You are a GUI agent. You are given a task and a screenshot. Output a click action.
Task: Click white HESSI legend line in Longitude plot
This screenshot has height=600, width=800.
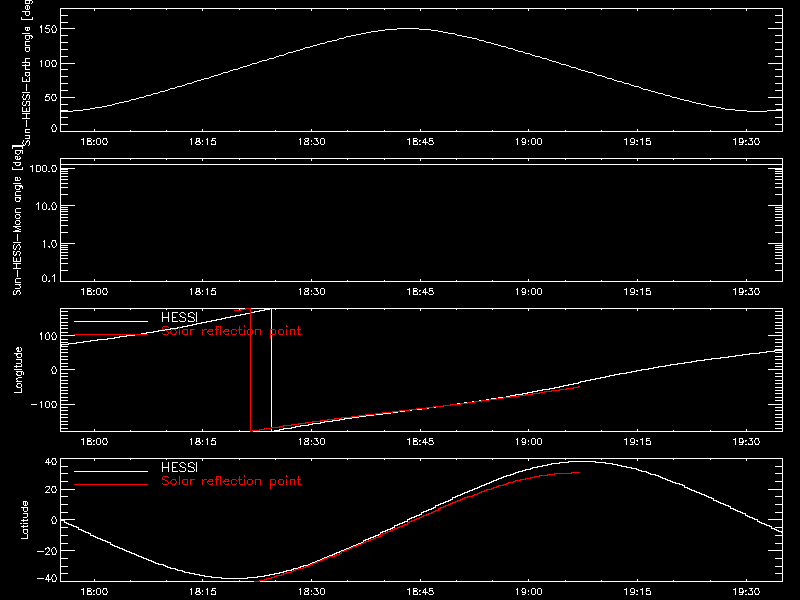point(111,321)
